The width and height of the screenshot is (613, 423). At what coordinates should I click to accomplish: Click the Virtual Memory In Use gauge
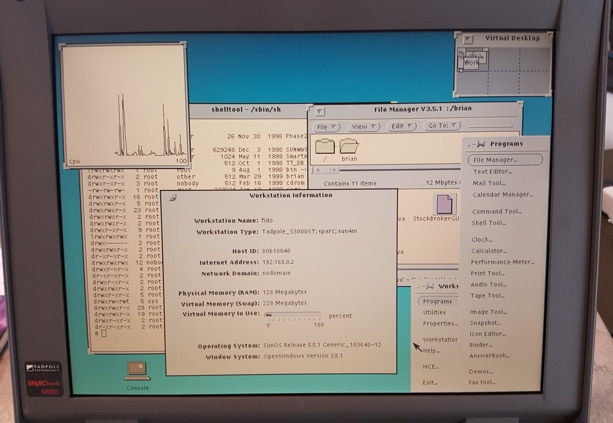293,314
